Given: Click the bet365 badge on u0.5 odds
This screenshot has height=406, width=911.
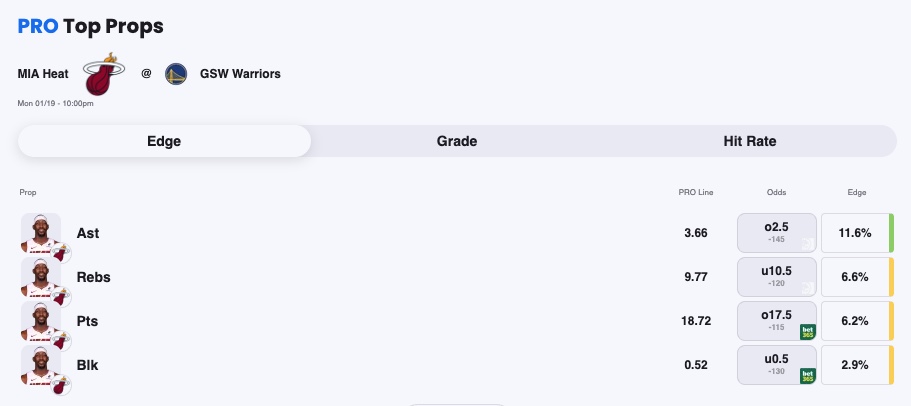Looking at the screenshot, I should point(807,375).
